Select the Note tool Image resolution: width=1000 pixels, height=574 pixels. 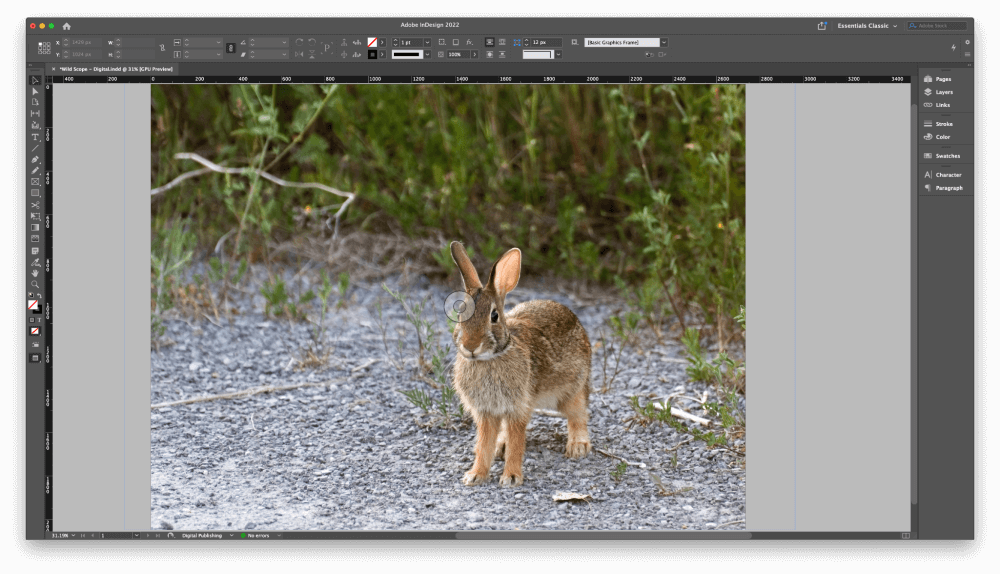(35, 251)
